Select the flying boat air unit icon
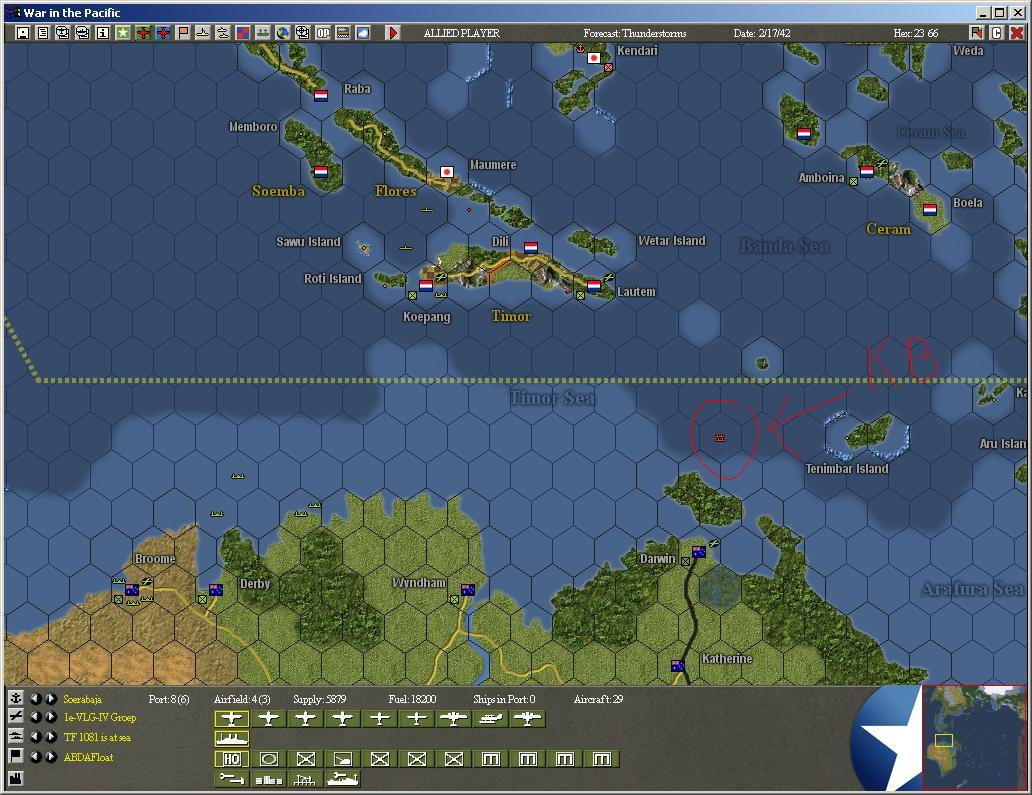The height and width of the screenshot is (795, 1032). [490, 719]
